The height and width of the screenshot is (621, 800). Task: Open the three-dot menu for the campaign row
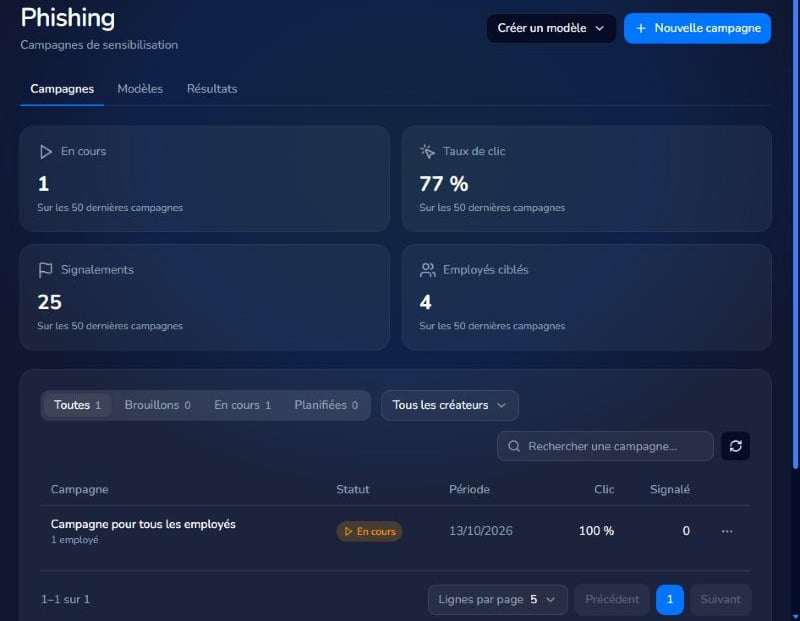727,531
